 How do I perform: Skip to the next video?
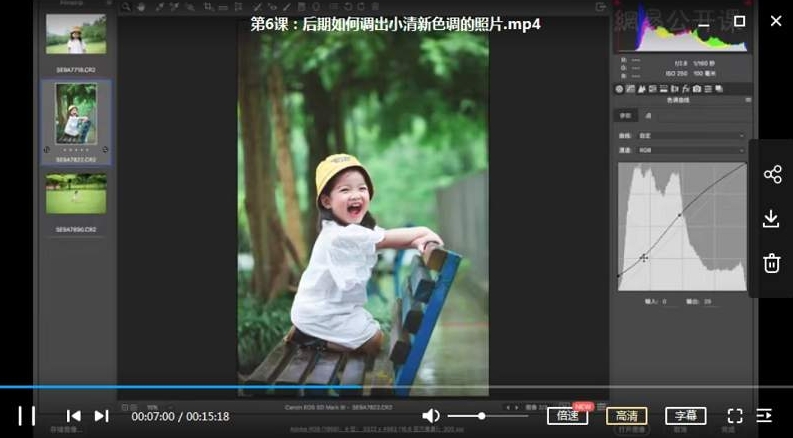click(x=102, y=416)
